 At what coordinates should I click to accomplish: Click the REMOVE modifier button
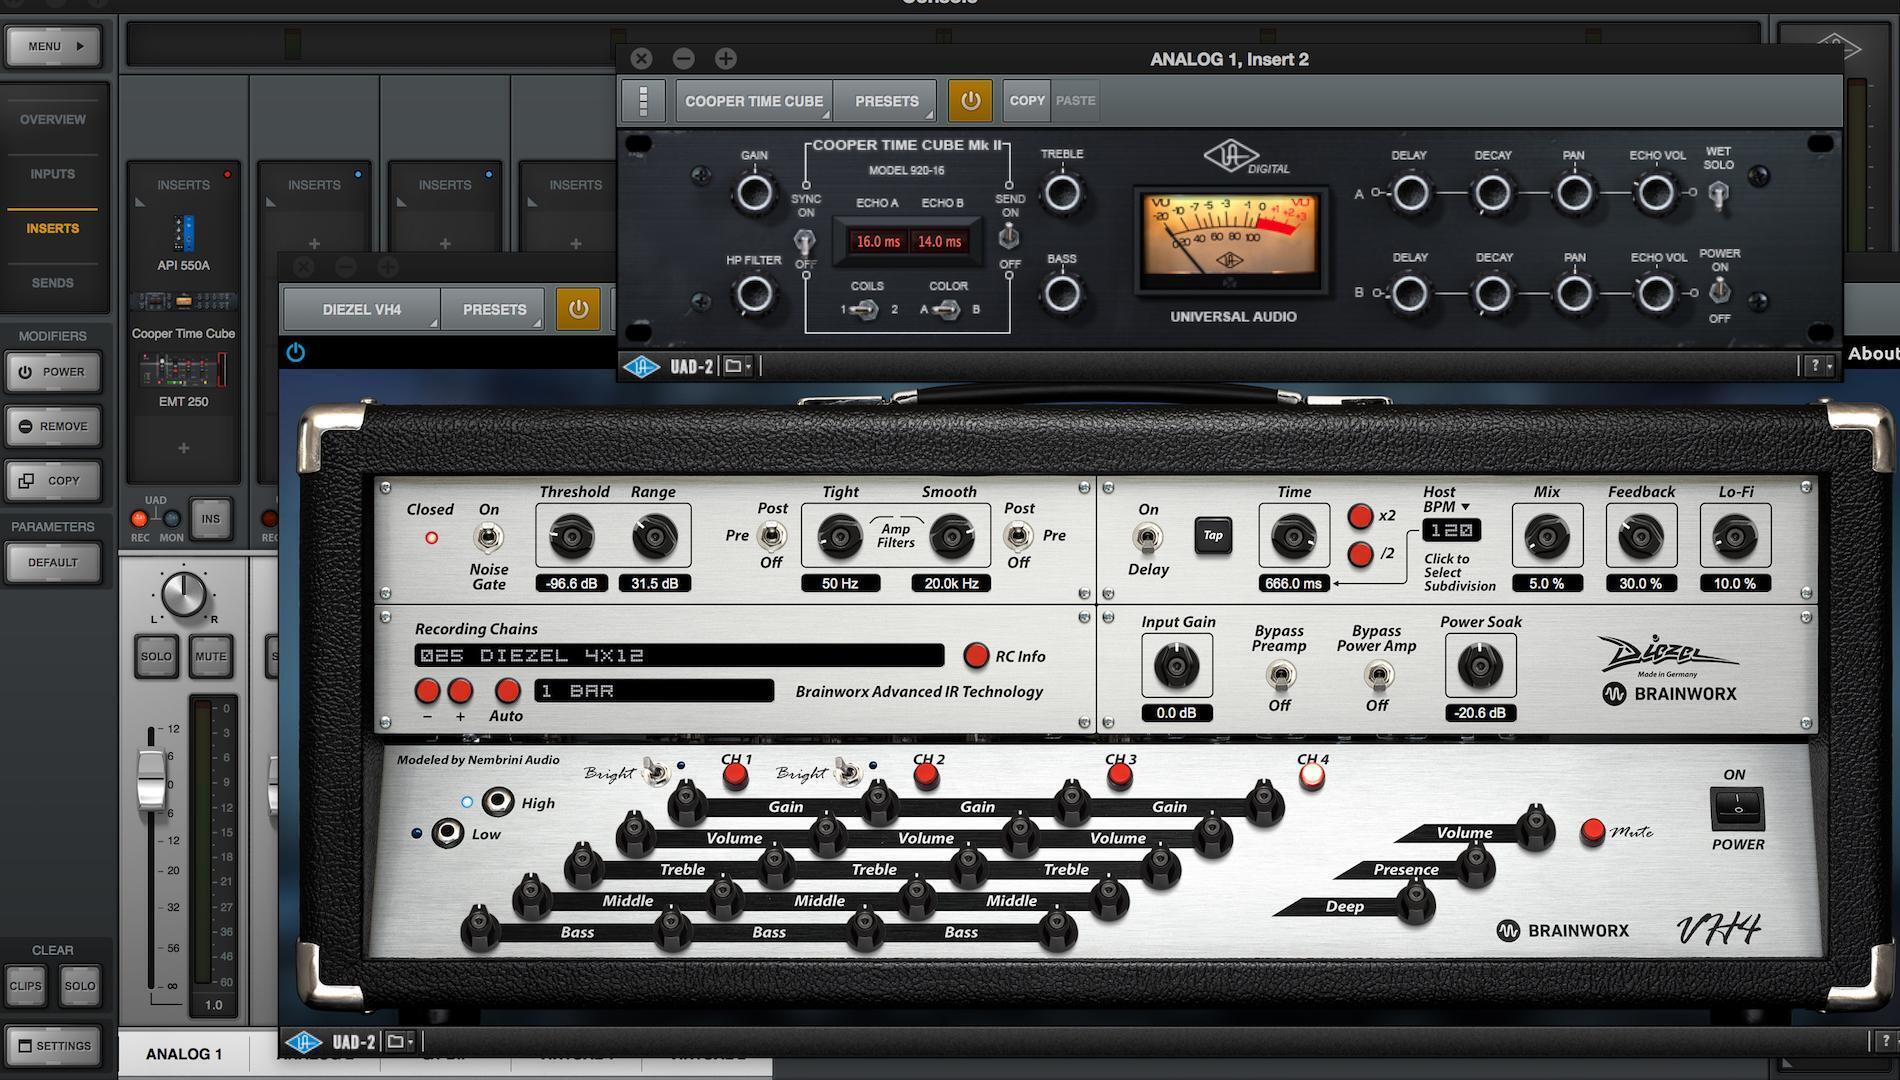(x=54, y=426)
